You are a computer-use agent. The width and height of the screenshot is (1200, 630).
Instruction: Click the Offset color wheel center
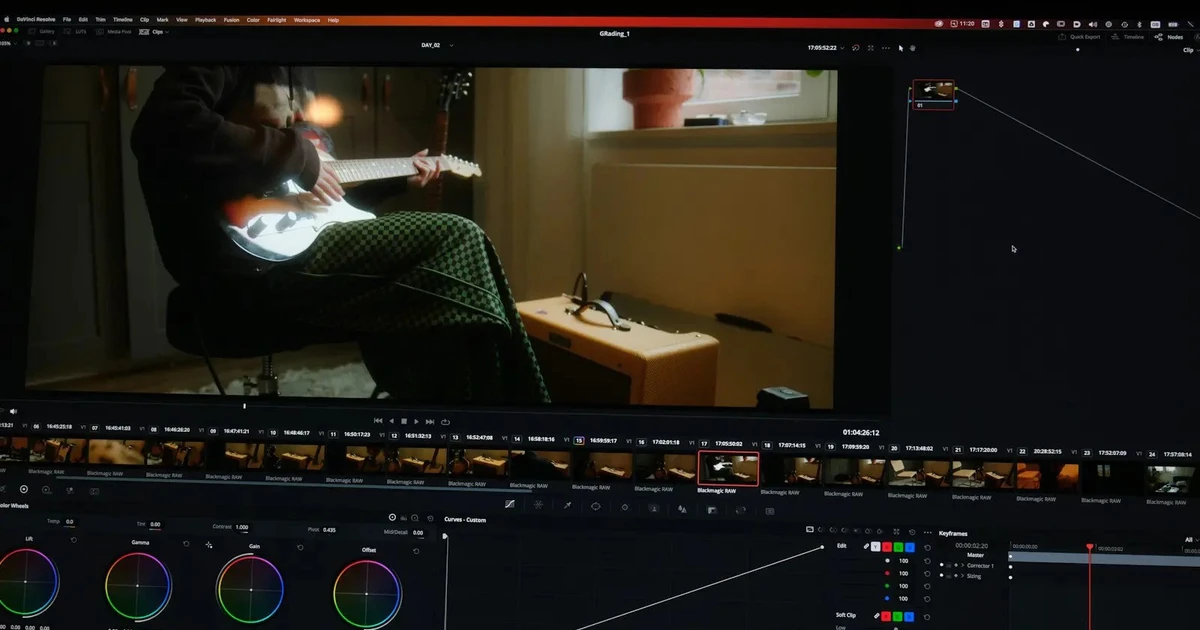(x=366, y=594)
